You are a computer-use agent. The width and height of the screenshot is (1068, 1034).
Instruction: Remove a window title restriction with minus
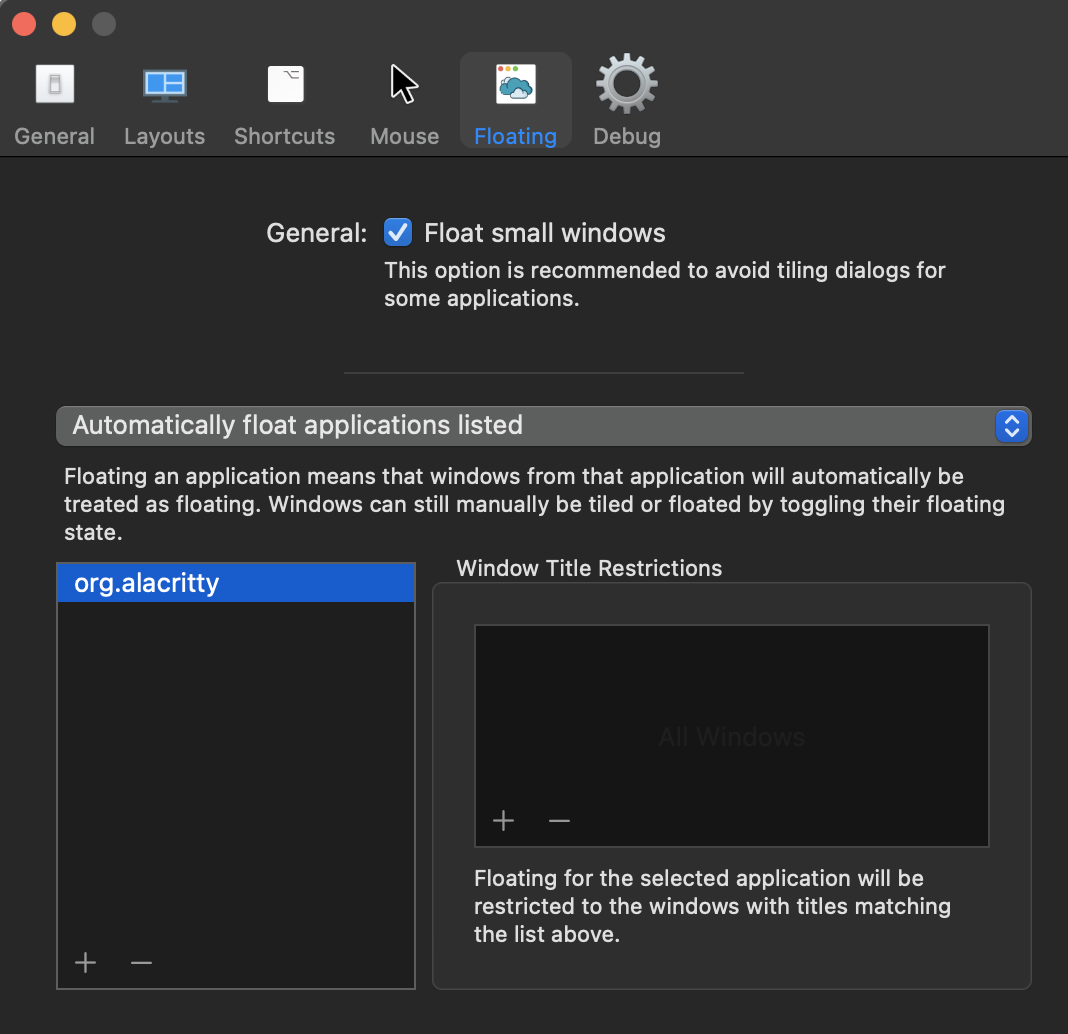click(559, 821)
